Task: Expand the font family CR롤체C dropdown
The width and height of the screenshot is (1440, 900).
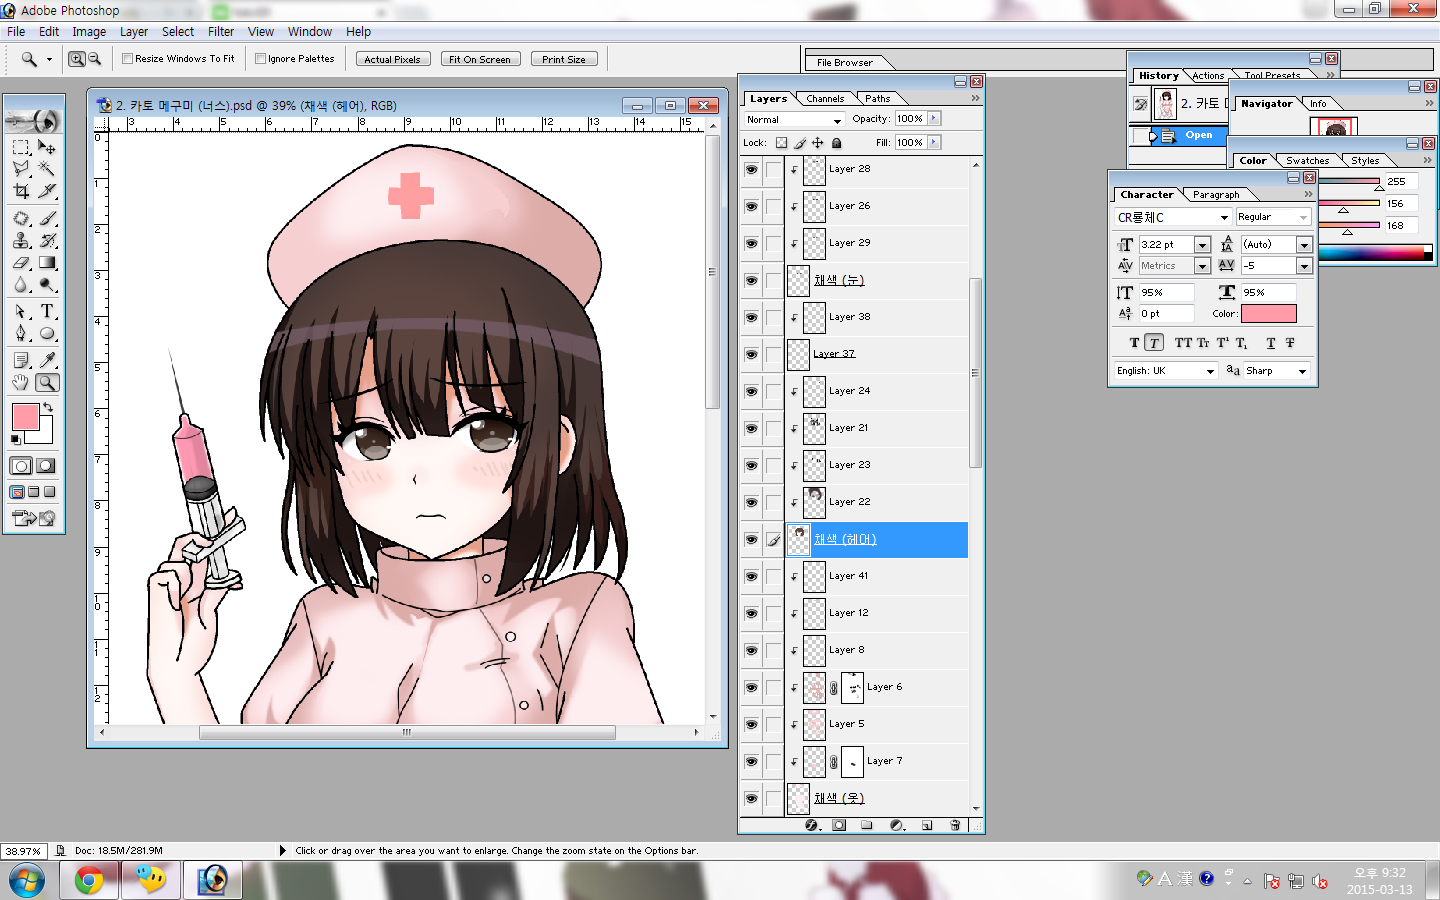Action: pyautogui.click(x=1224, y=217)
